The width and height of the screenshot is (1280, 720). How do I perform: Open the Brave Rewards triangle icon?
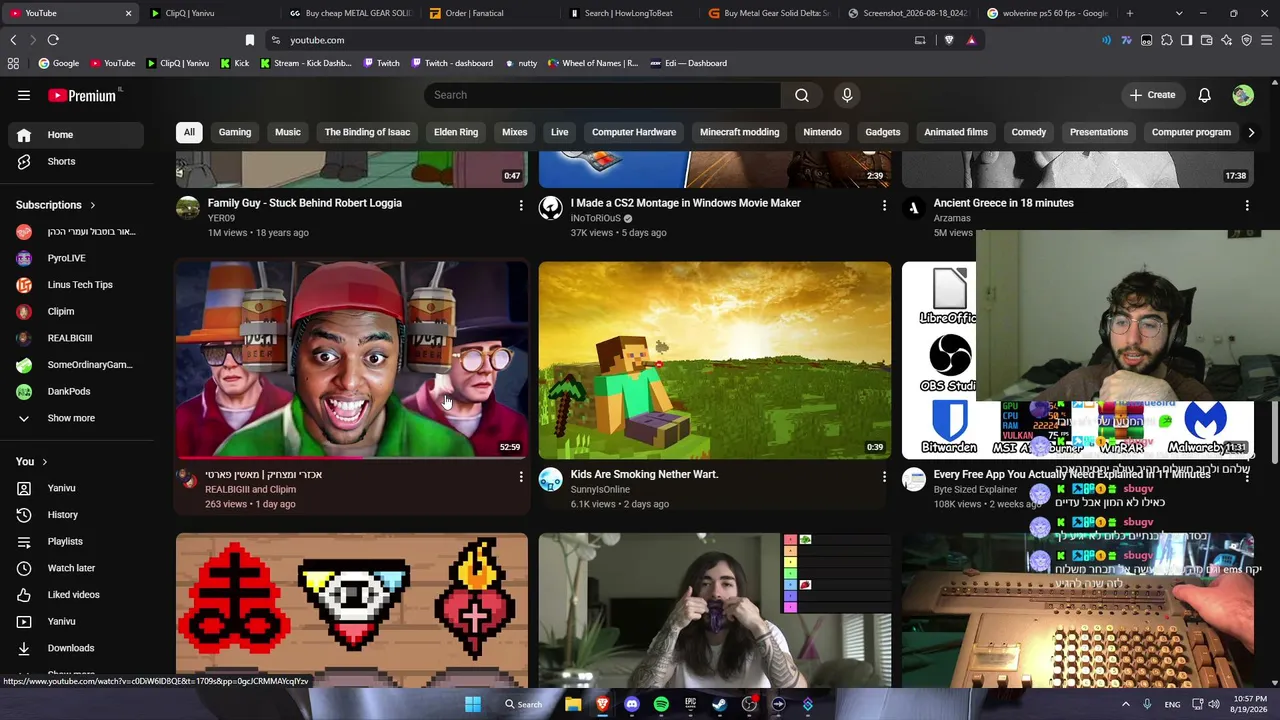(x=971, y=40)
